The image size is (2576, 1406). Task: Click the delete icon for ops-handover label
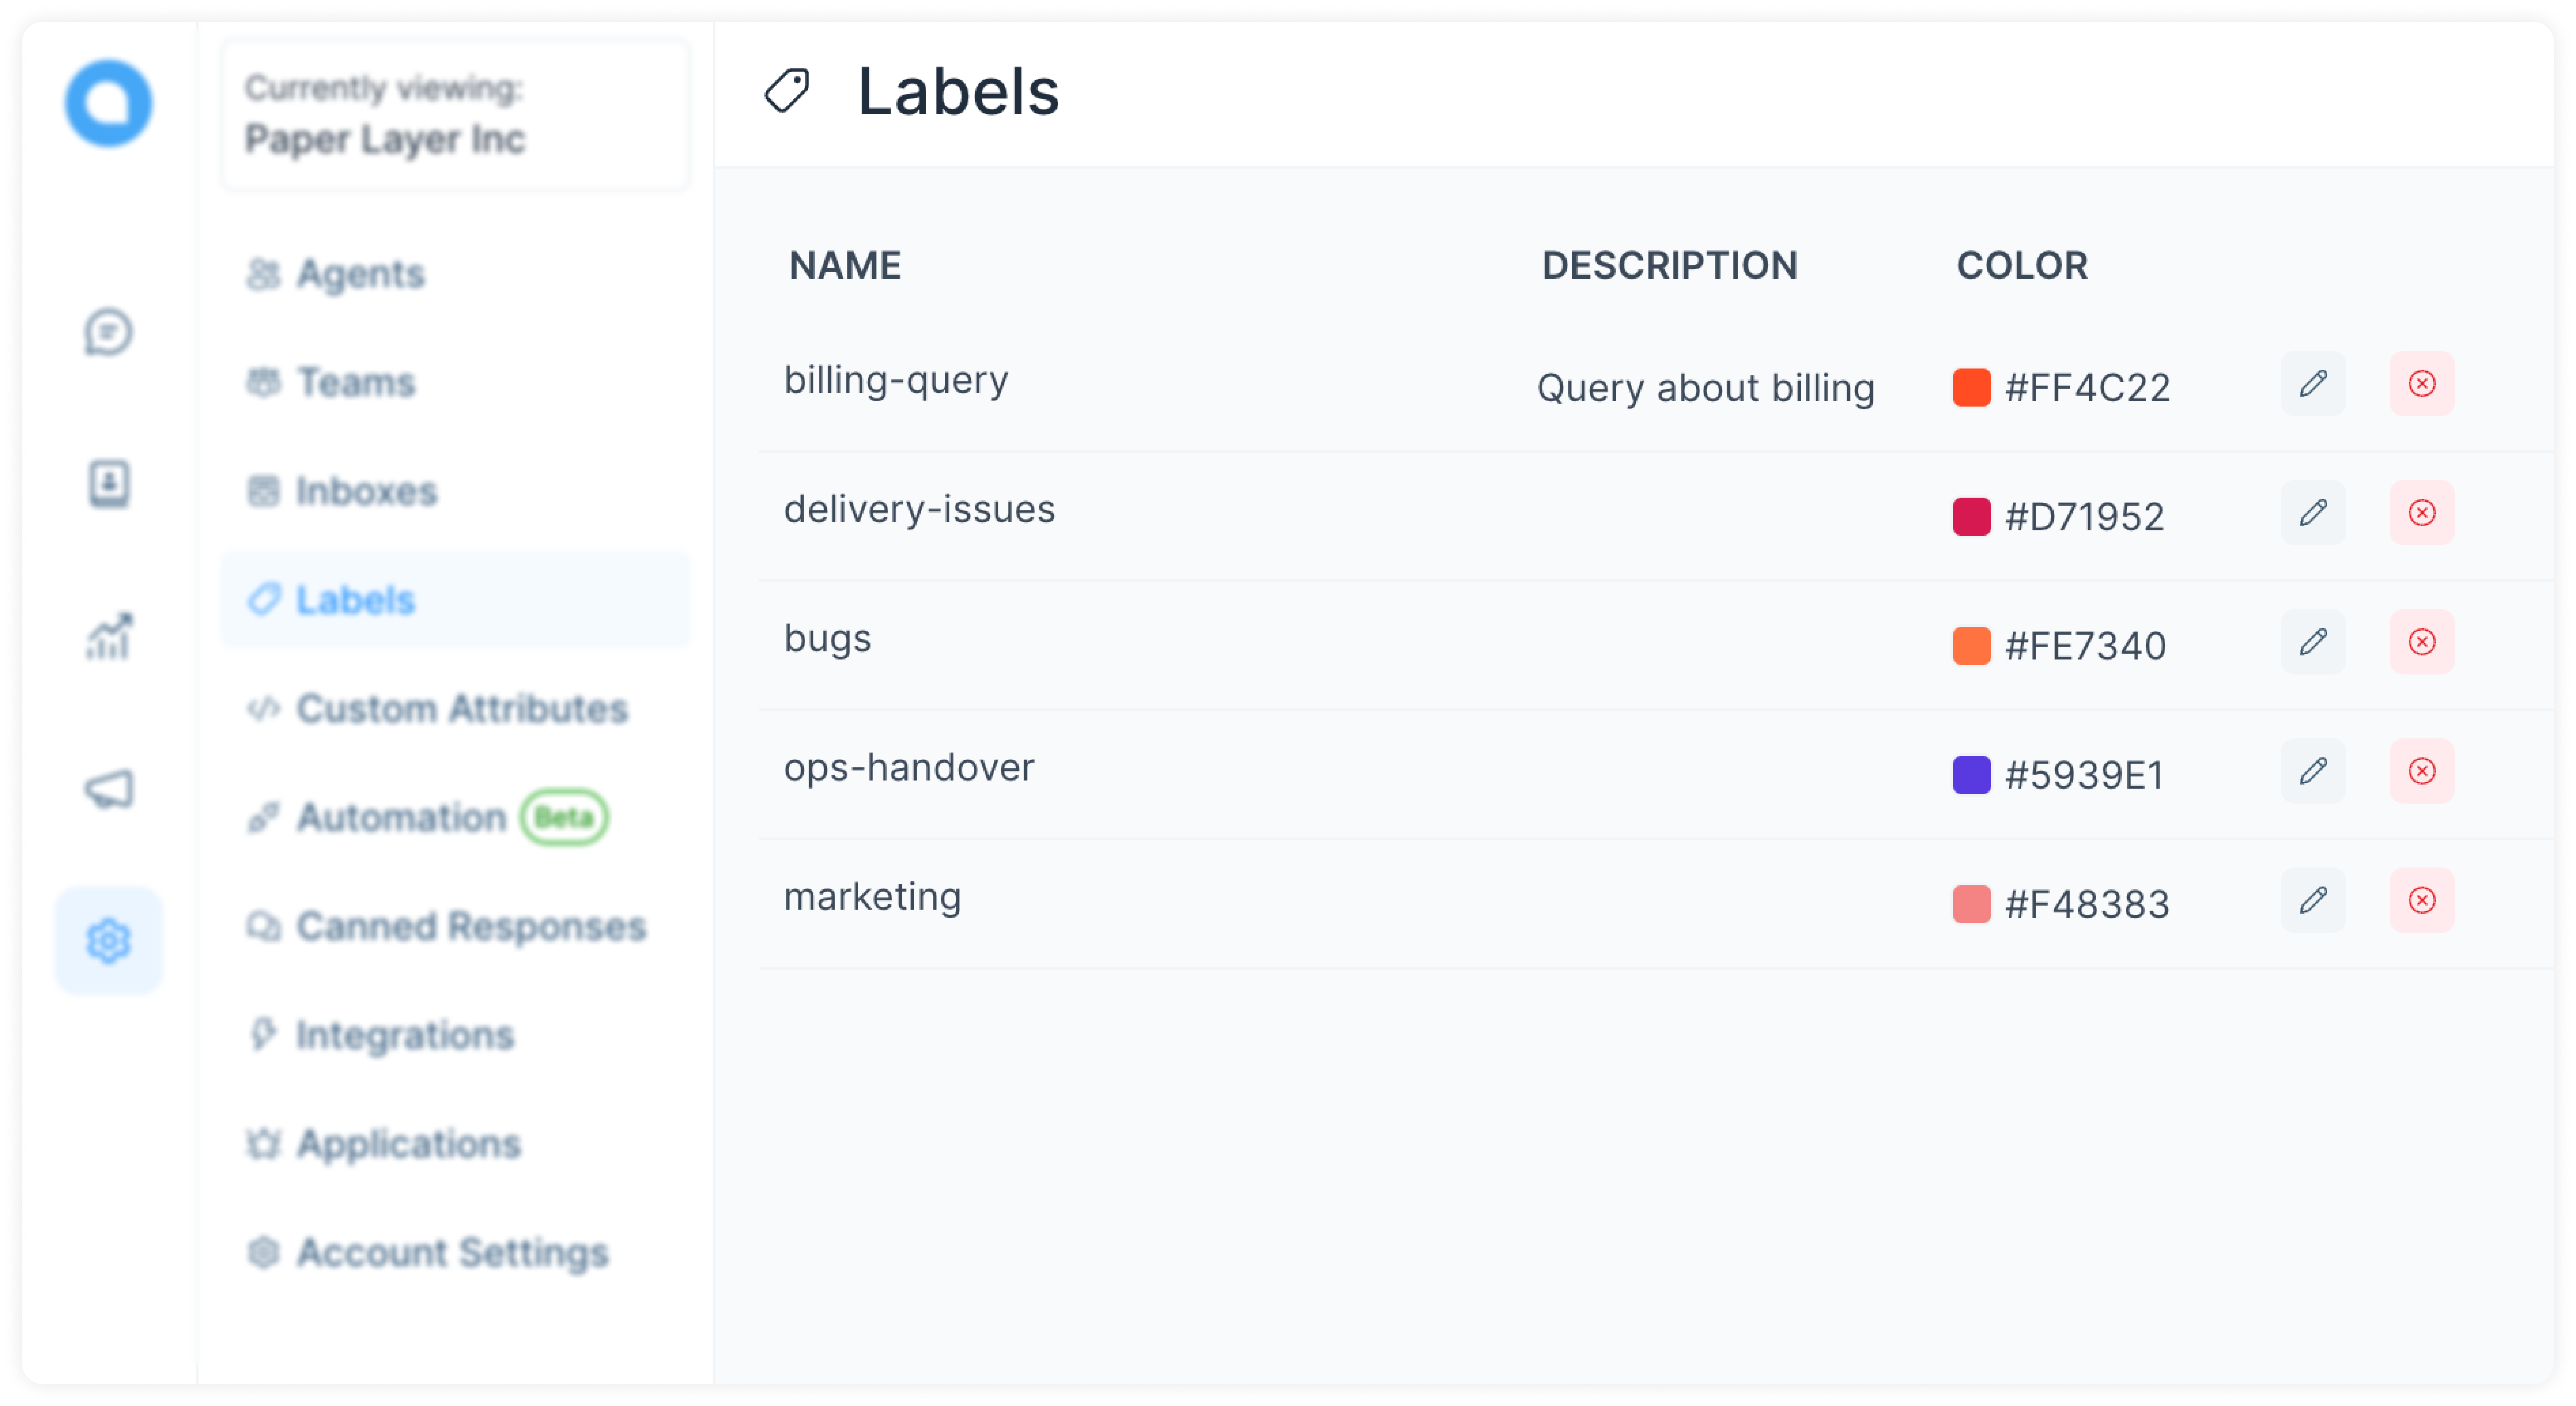[x=2422, y=771]
